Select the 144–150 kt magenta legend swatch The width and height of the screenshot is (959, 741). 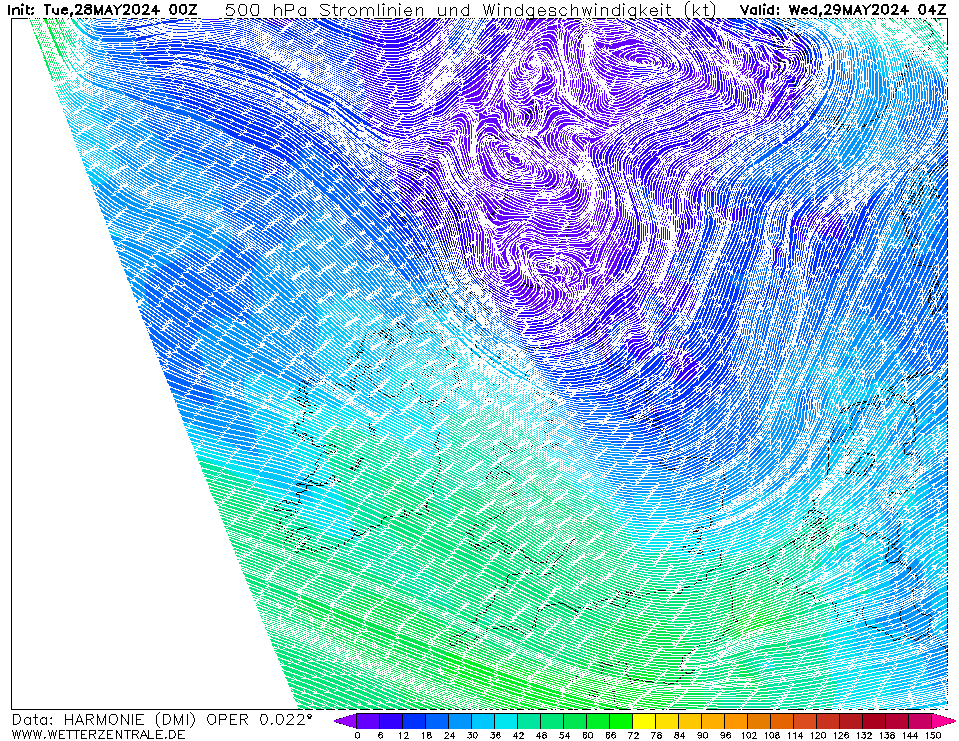(920, 721)
